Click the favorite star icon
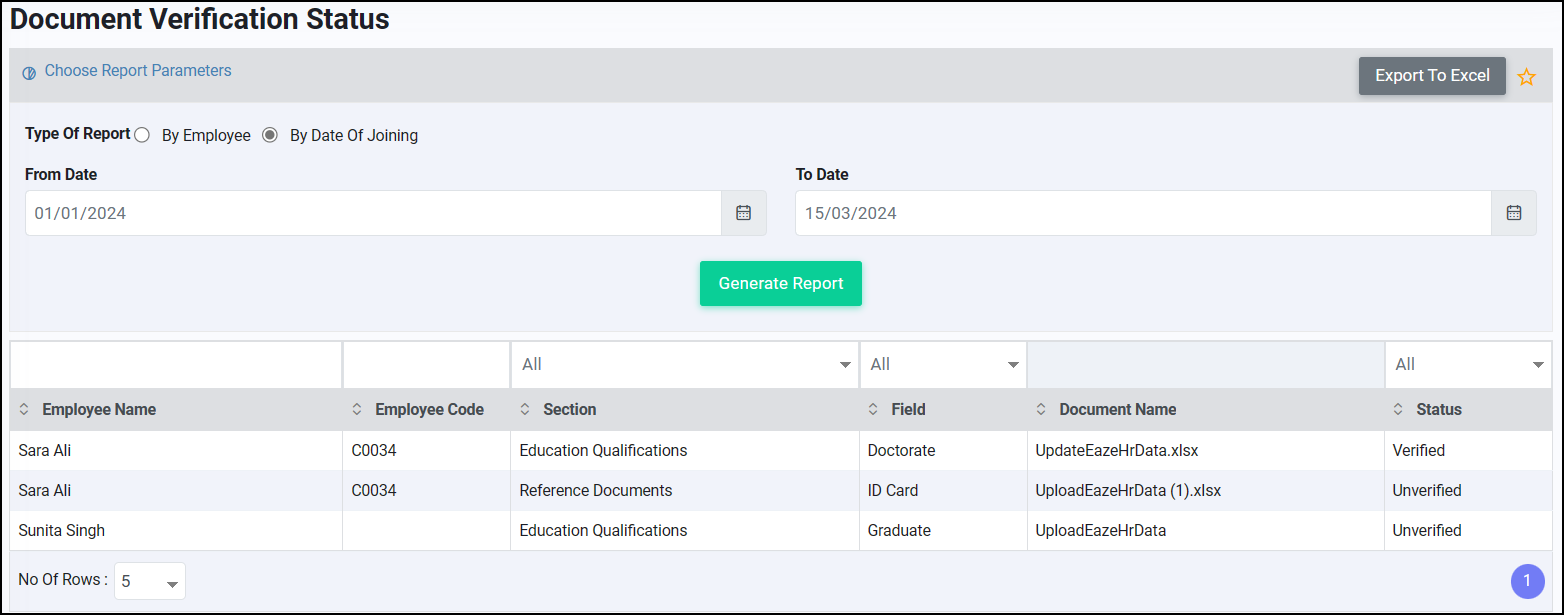 1526,77
